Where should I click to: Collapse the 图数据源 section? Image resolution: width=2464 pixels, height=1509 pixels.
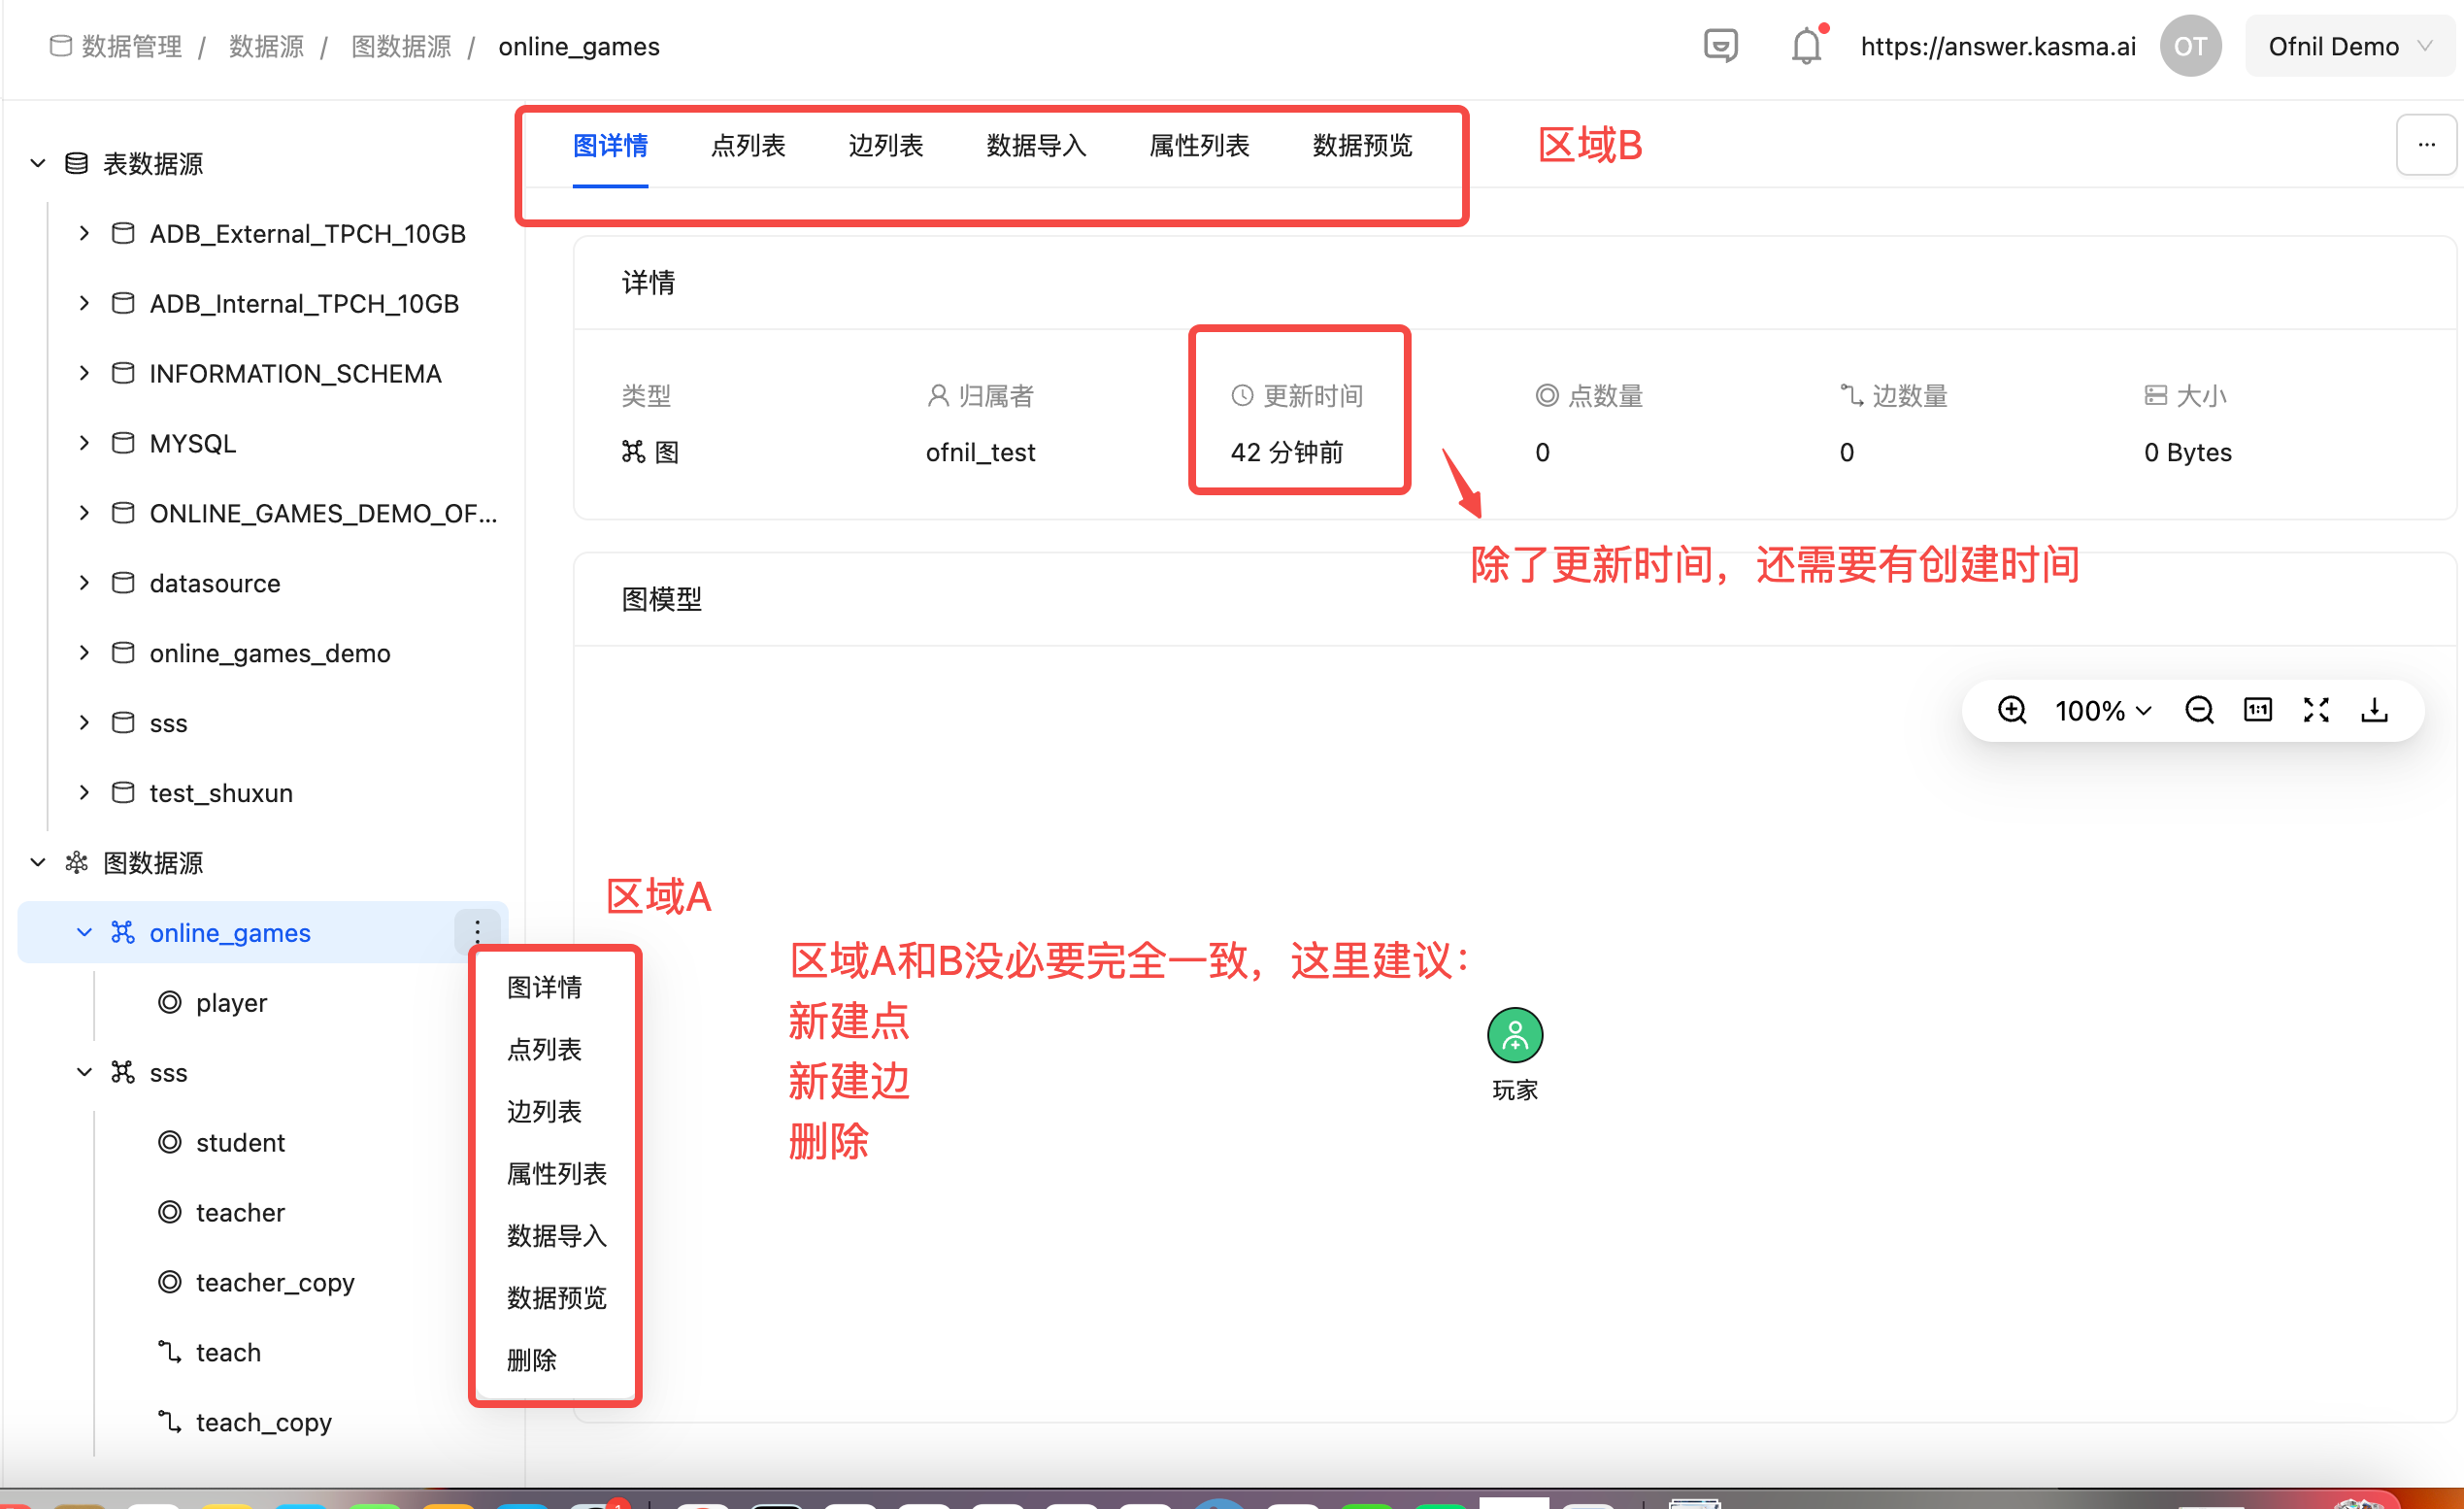pos(38,862)
